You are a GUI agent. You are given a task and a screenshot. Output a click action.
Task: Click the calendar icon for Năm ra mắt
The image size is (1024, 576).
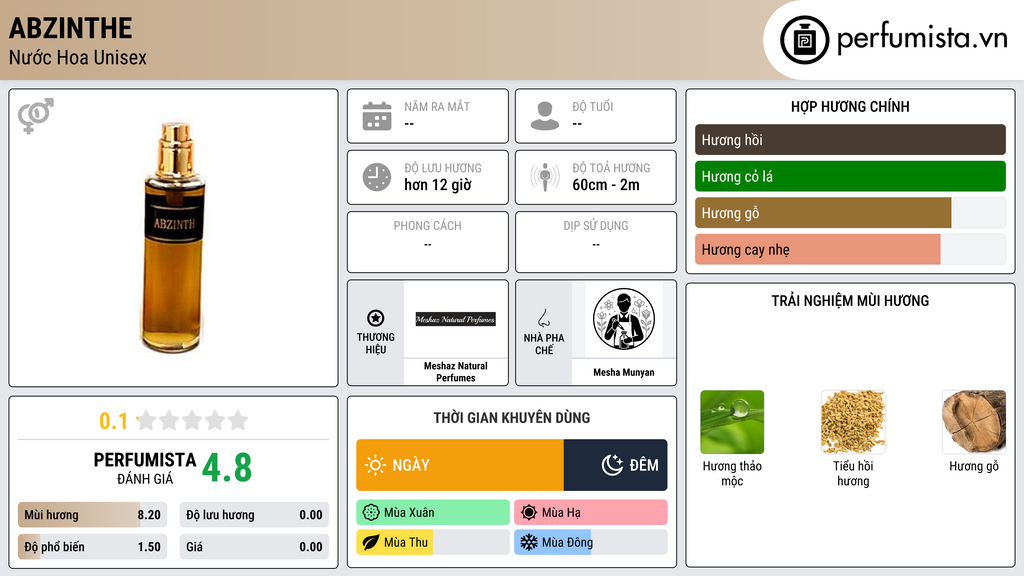377,116
